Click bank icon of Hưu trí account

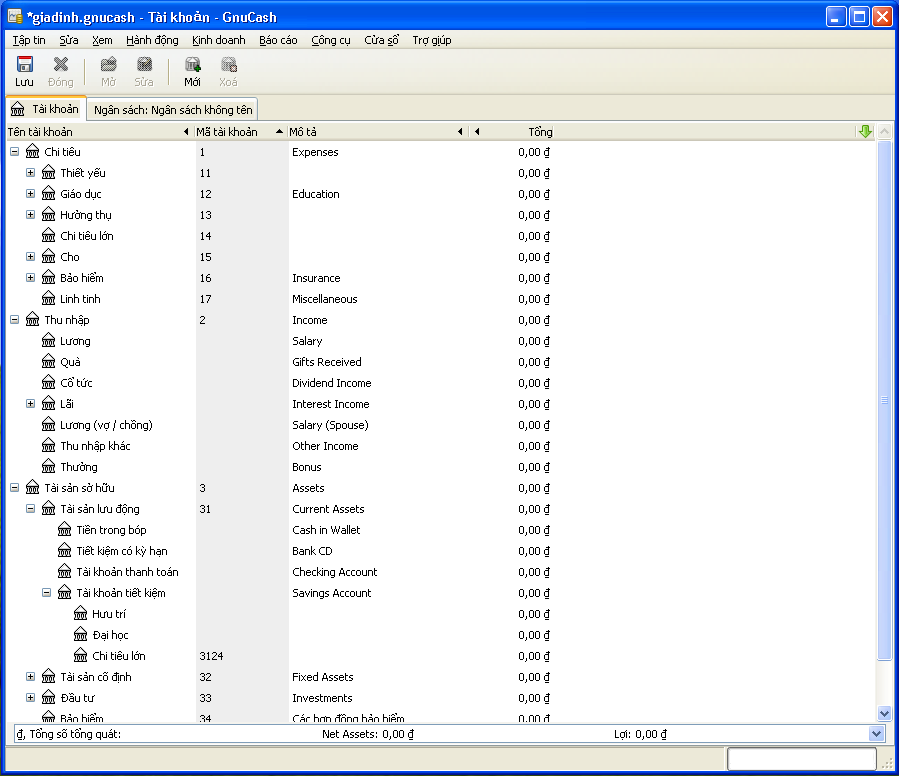(81, 614)
